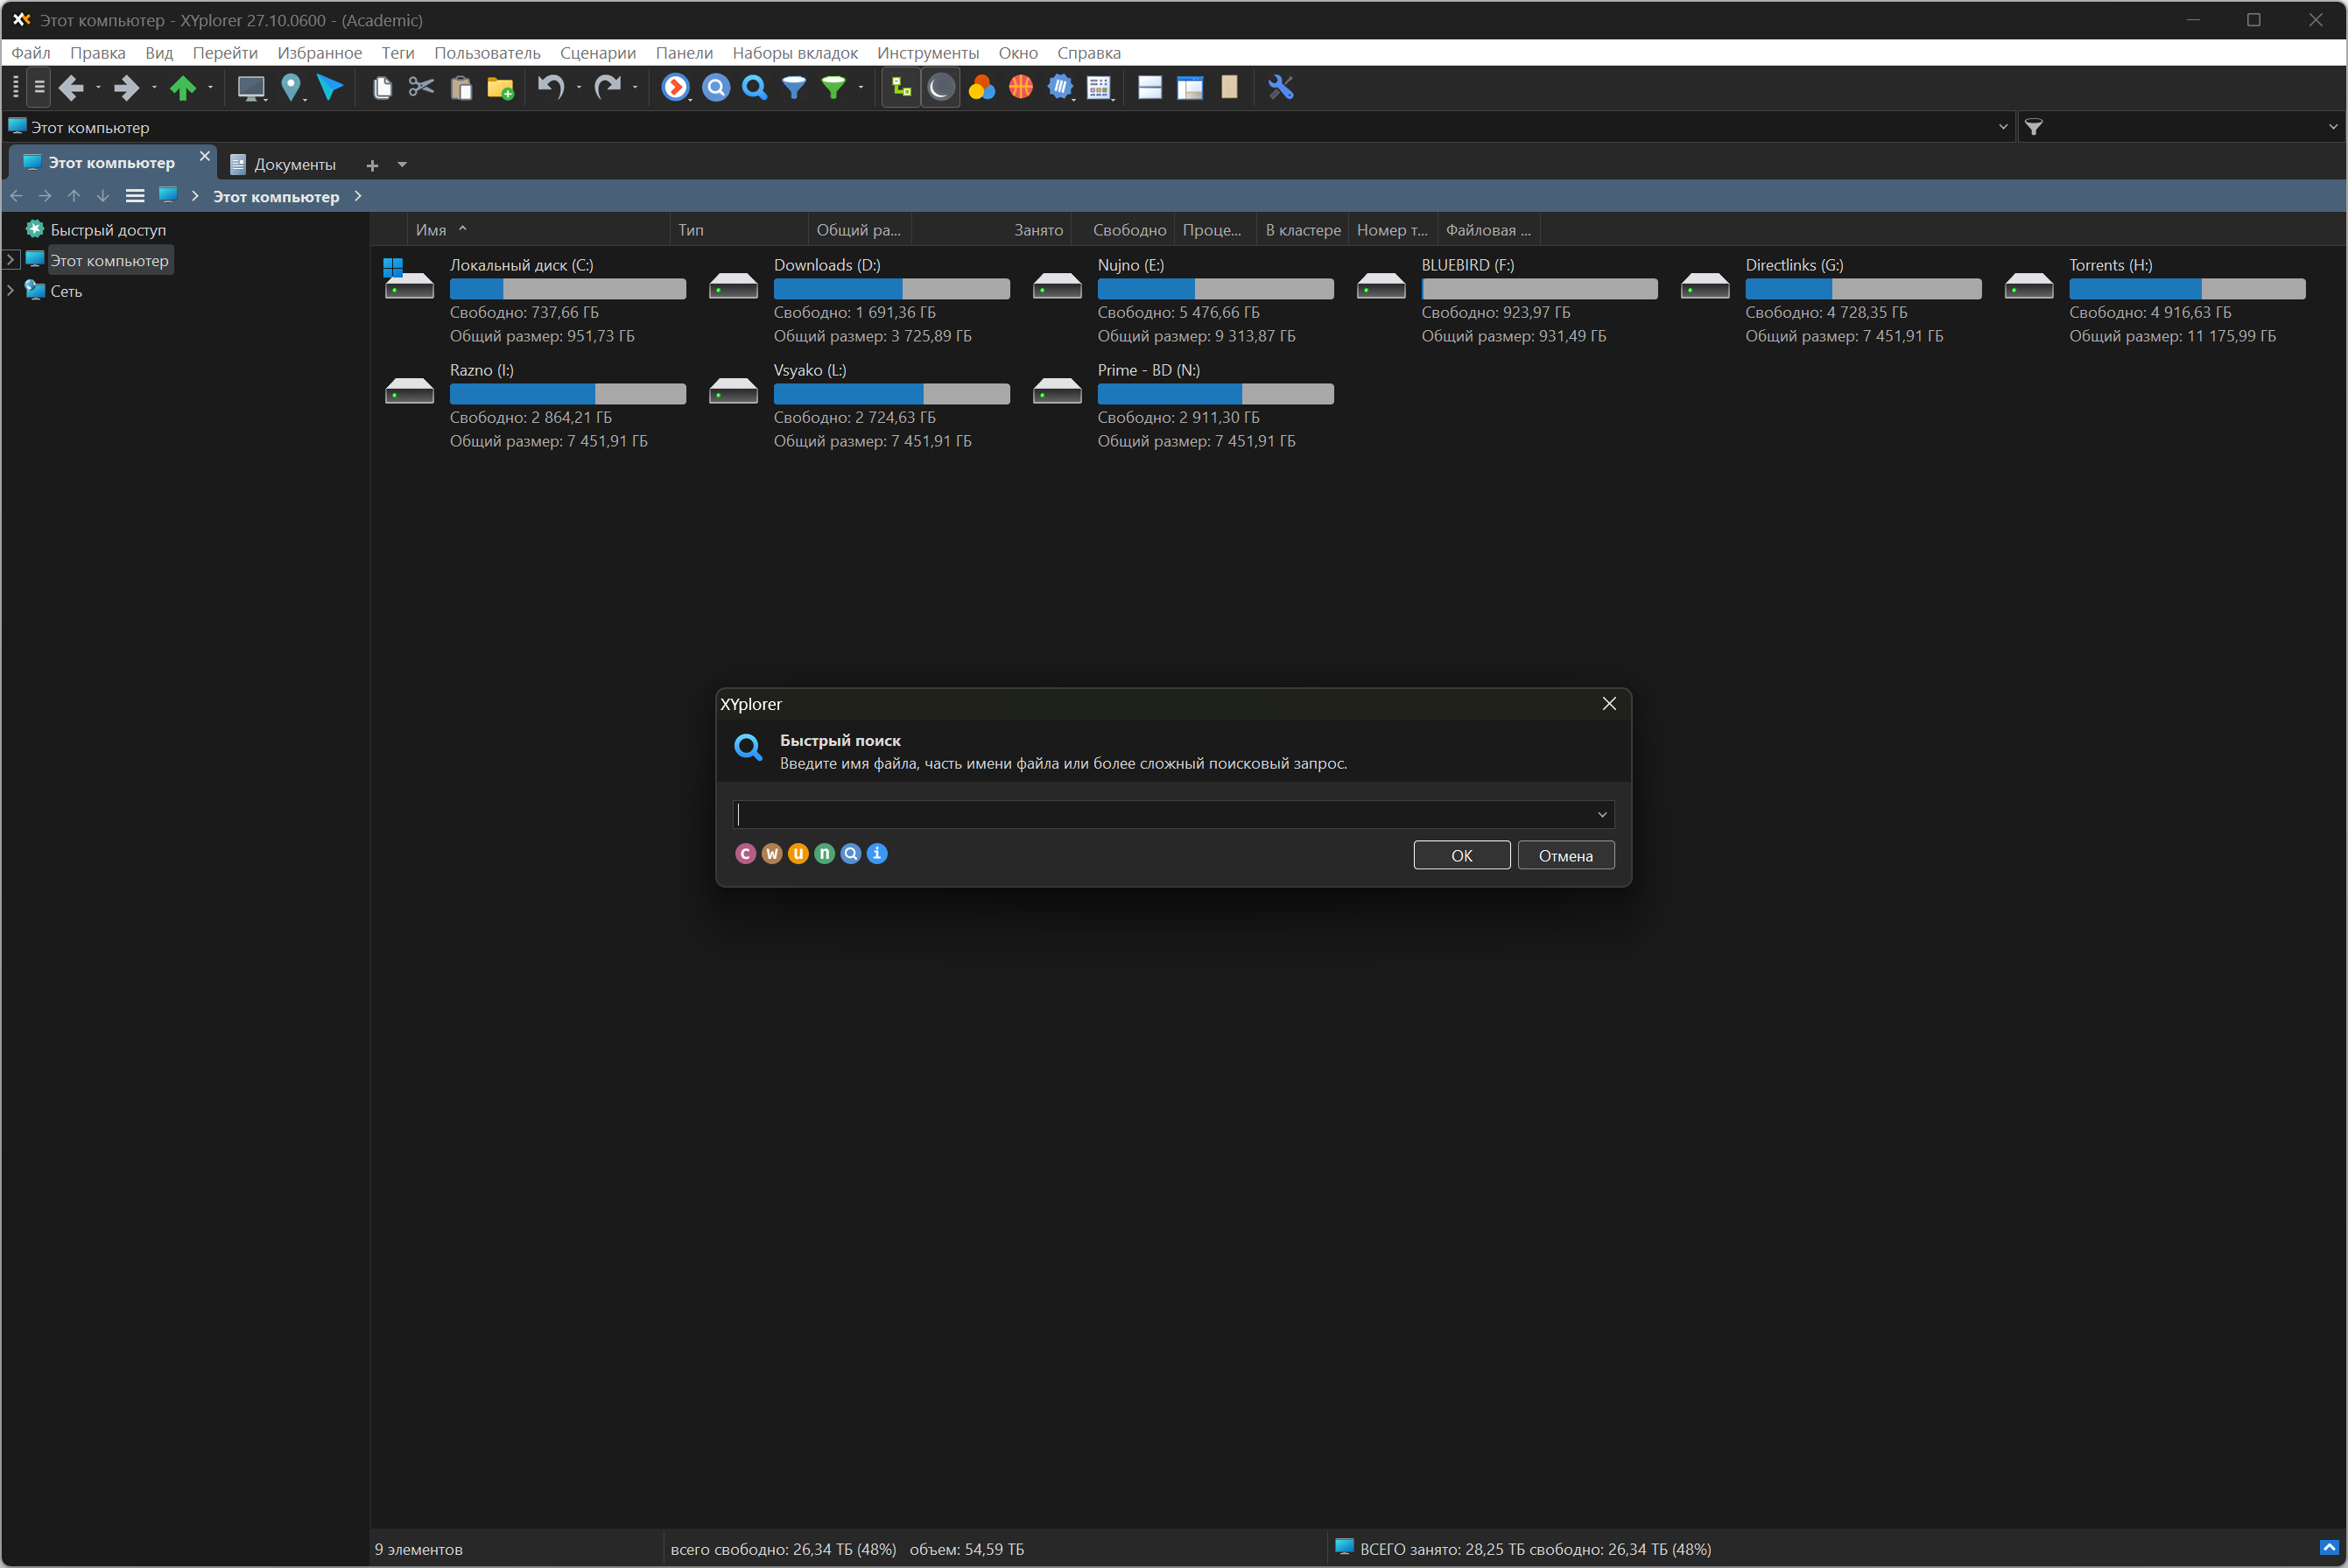Viewport: 2348px width, 1568px height.
Task: Expand the address bar history dropdown
Action: [x=2003, y=127]
